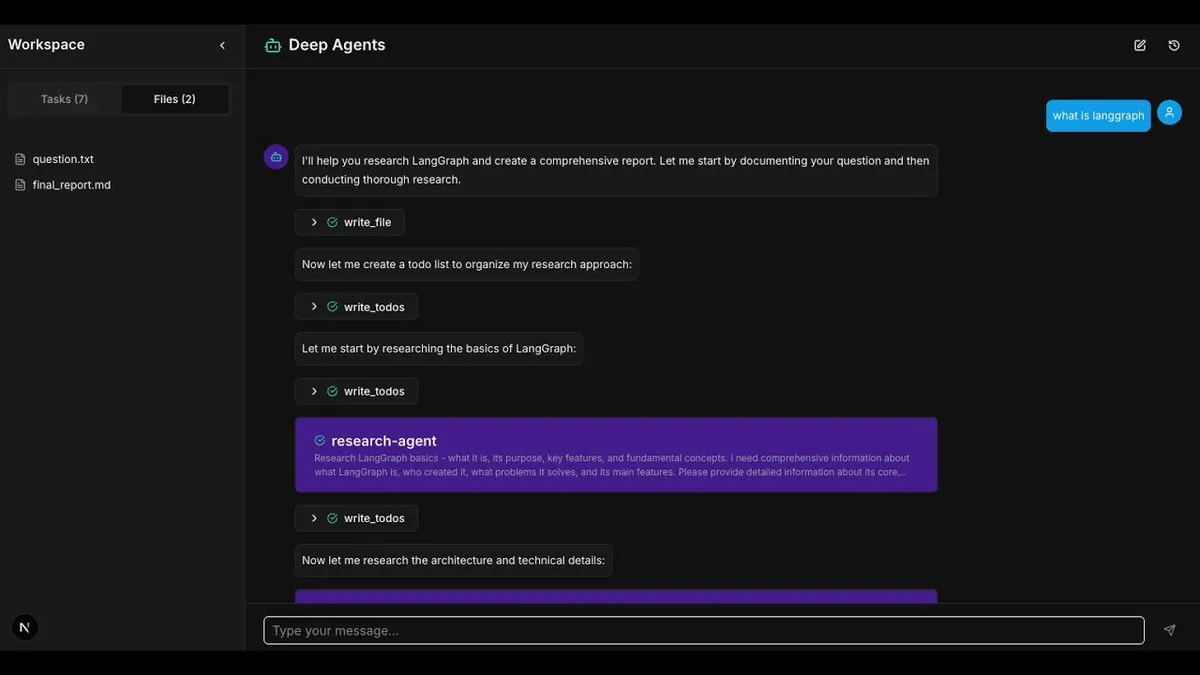Click the research-agent description text
1200x675 pixels.
tap(612, 465)
